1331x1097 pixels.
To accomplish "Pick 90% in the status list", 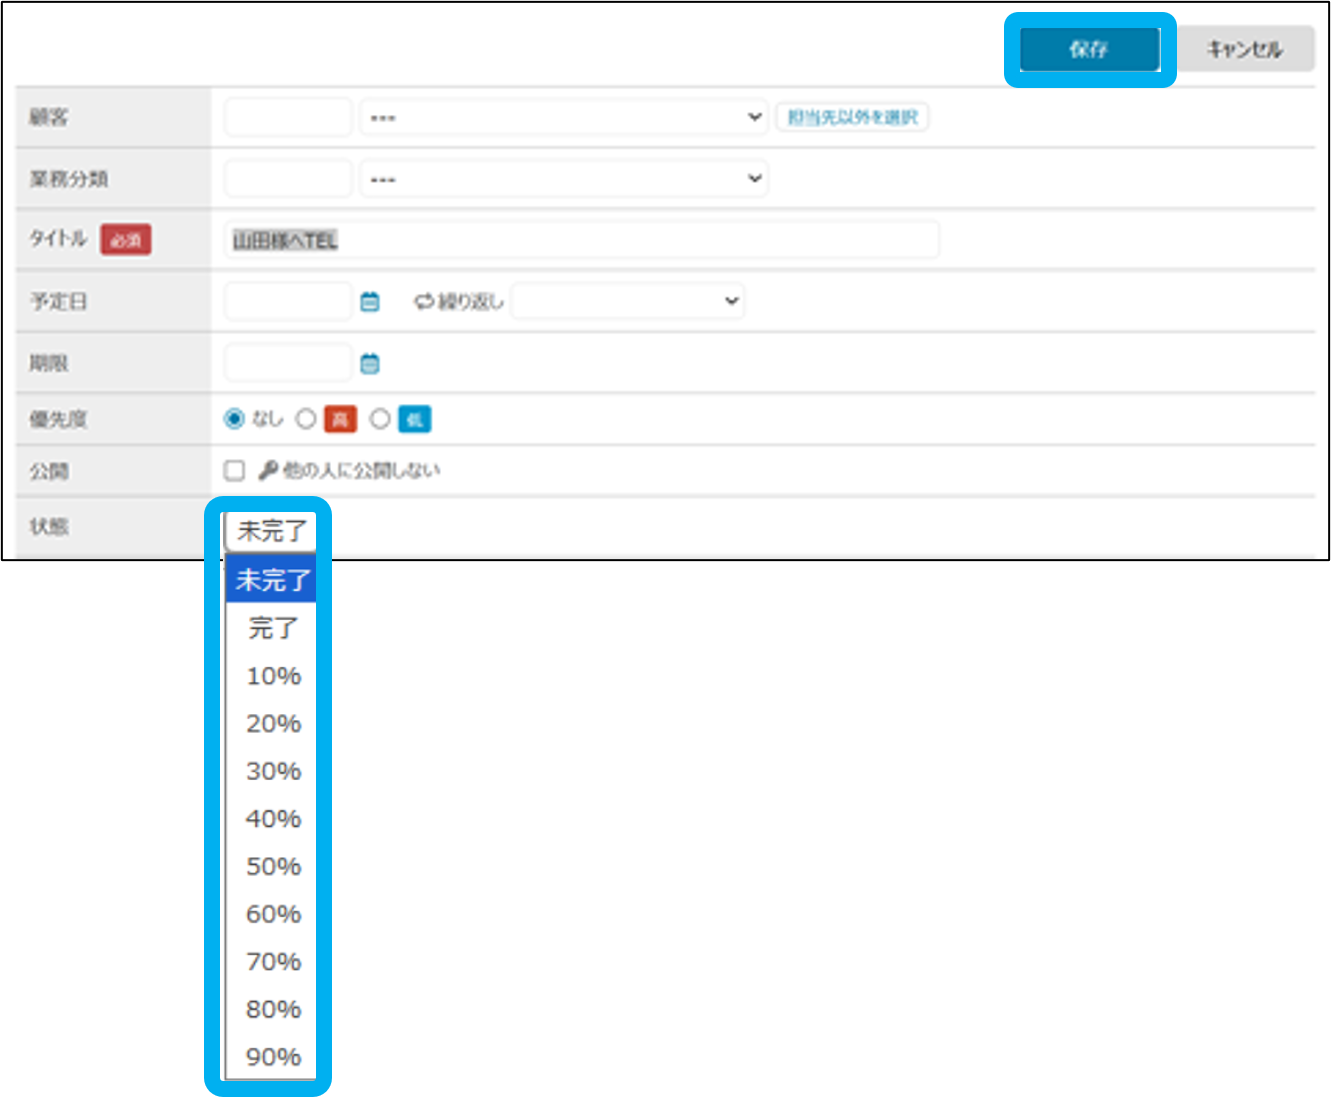I will pyautogui.click(x=273, y=1057).
